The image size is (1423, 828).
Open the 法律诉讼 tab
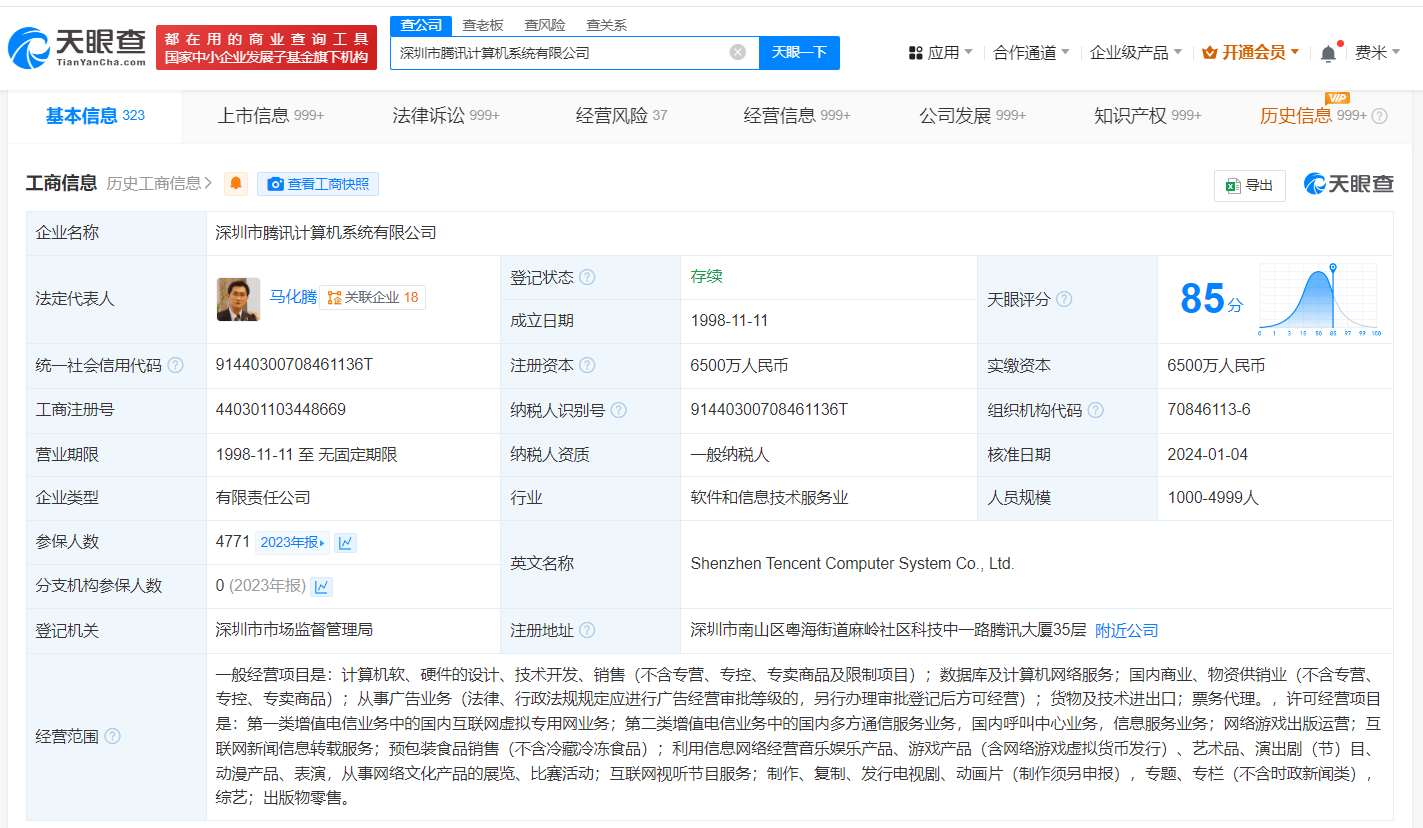pos(446,116)
